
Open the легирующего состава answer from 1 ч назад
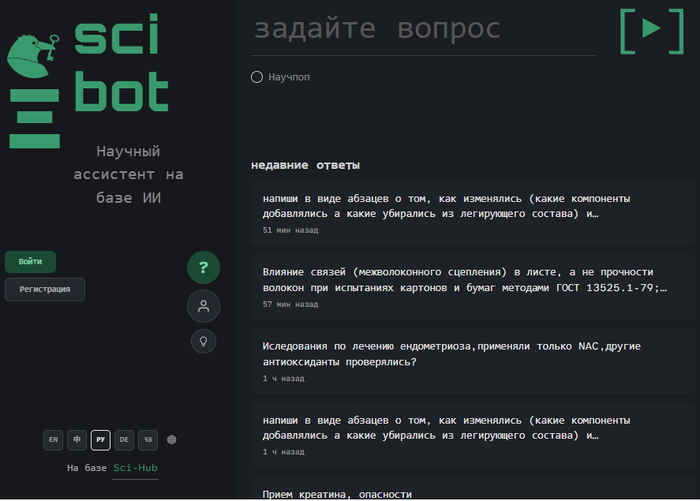point(473,435)
